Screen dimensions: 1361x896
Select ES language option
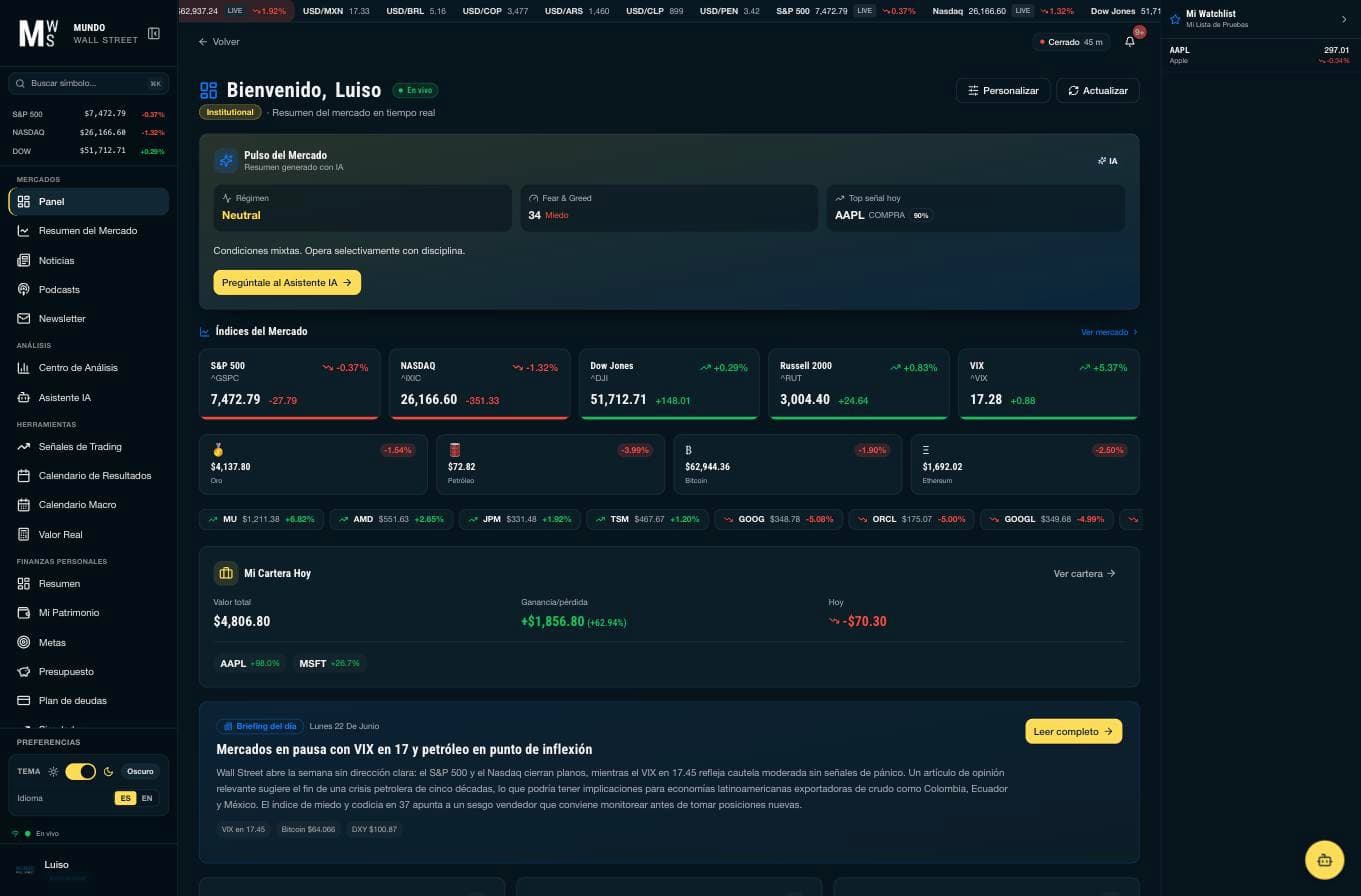point(125,798)
